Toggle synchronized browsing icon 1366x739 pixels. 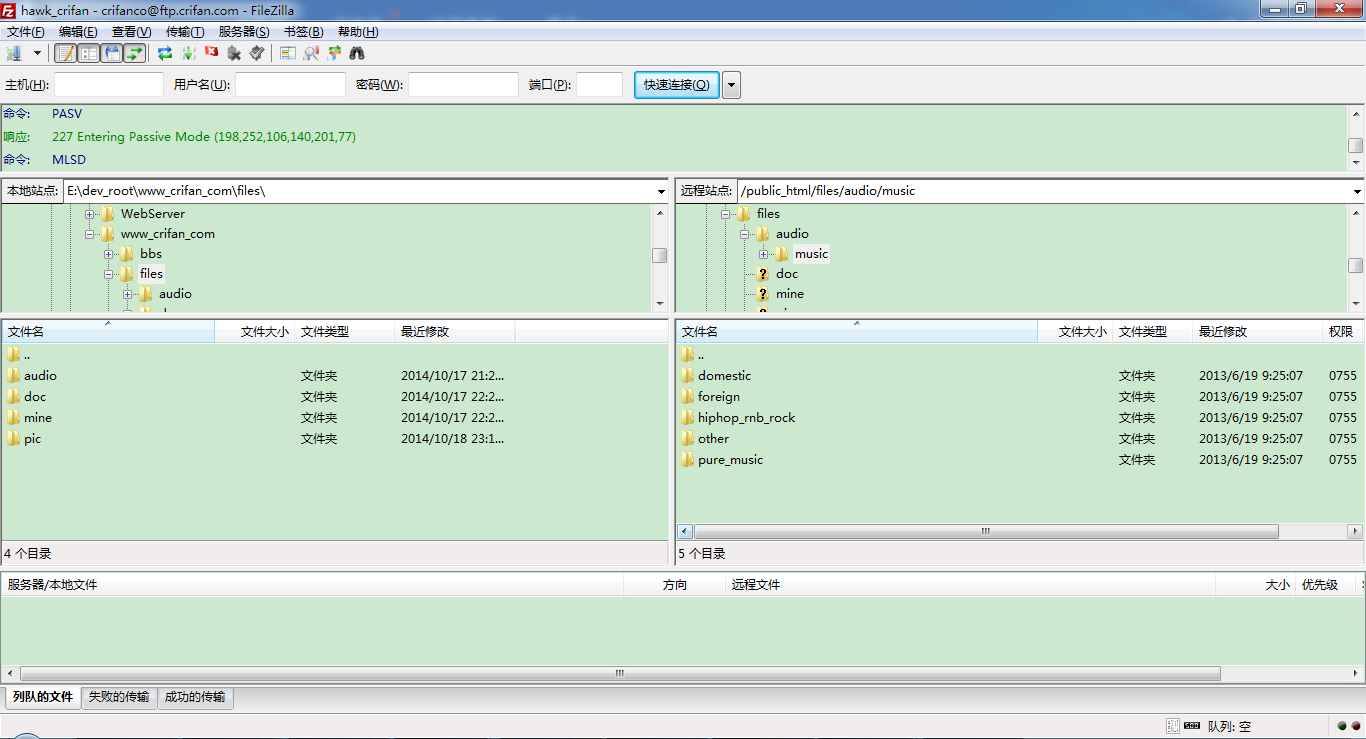point(334,53)
